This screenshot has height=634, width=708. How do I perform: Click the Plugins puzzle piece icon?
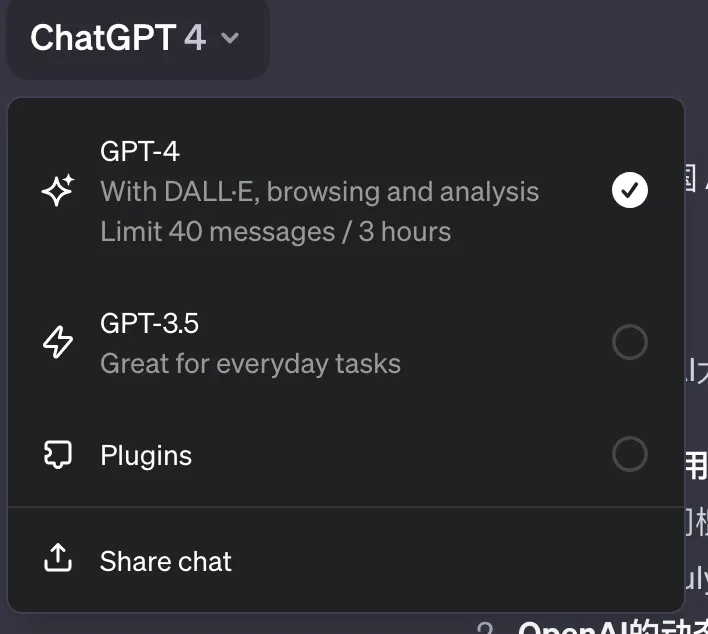click(x=58, y=454)
